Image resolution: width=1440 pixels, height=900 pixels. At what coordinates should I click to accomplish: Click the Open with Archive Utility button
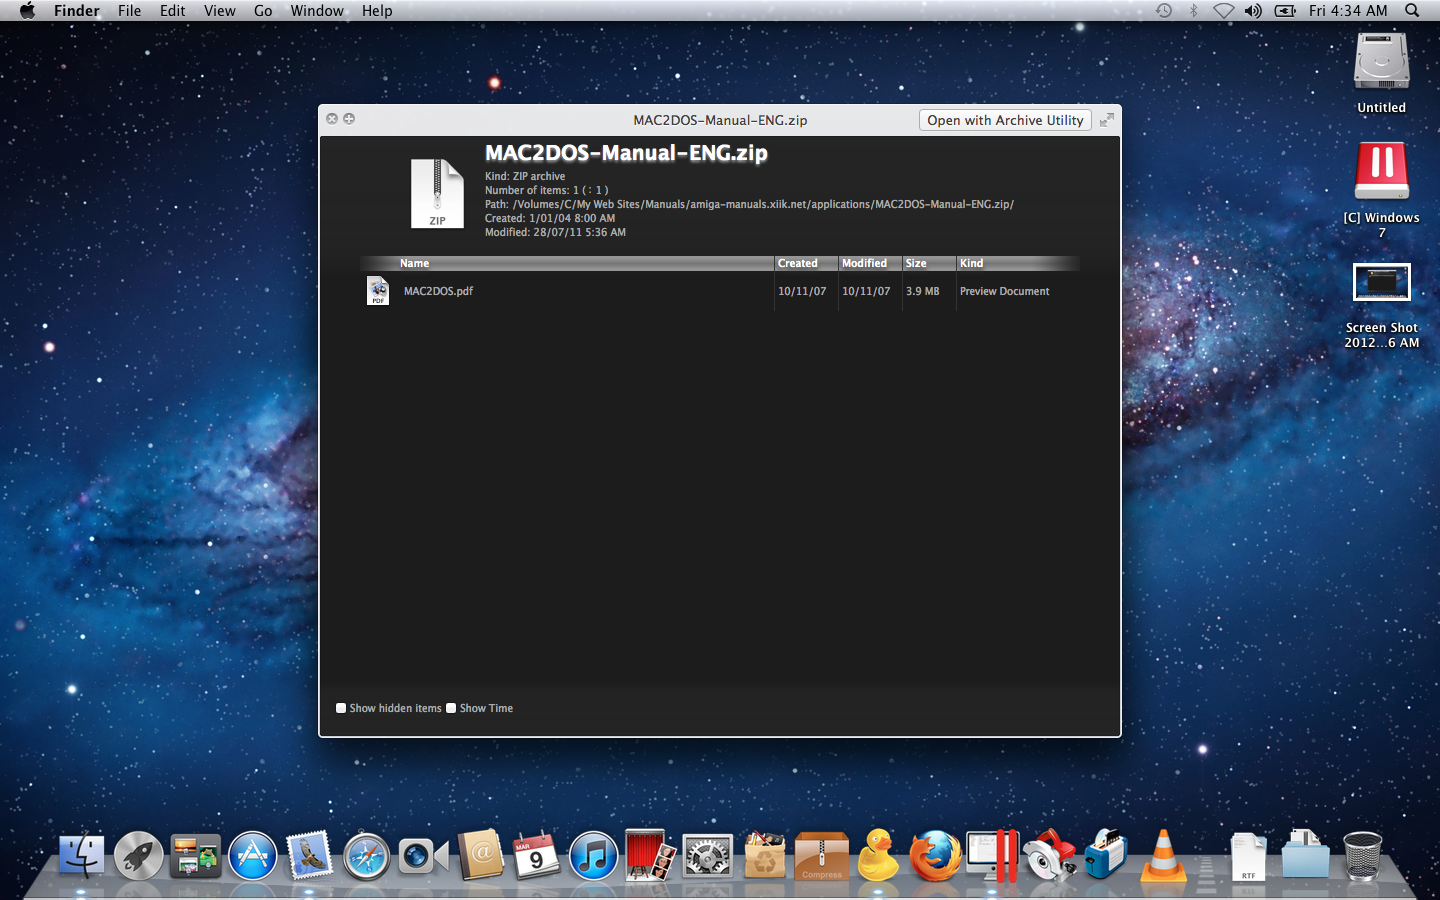1005,120
